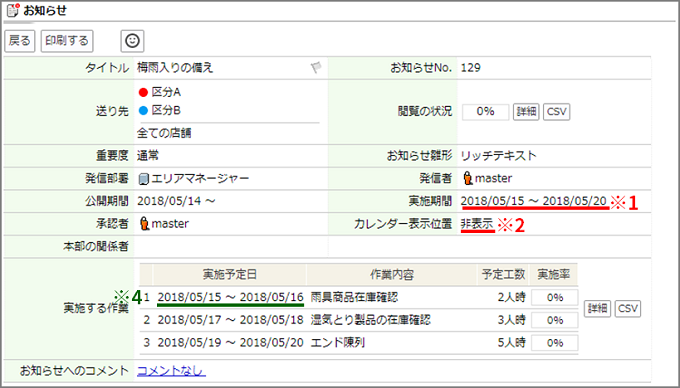Select task row 雨具商品在庫確認
Image resolution: width=680 pixels, height=388 pixels.
tap(354, 297)
